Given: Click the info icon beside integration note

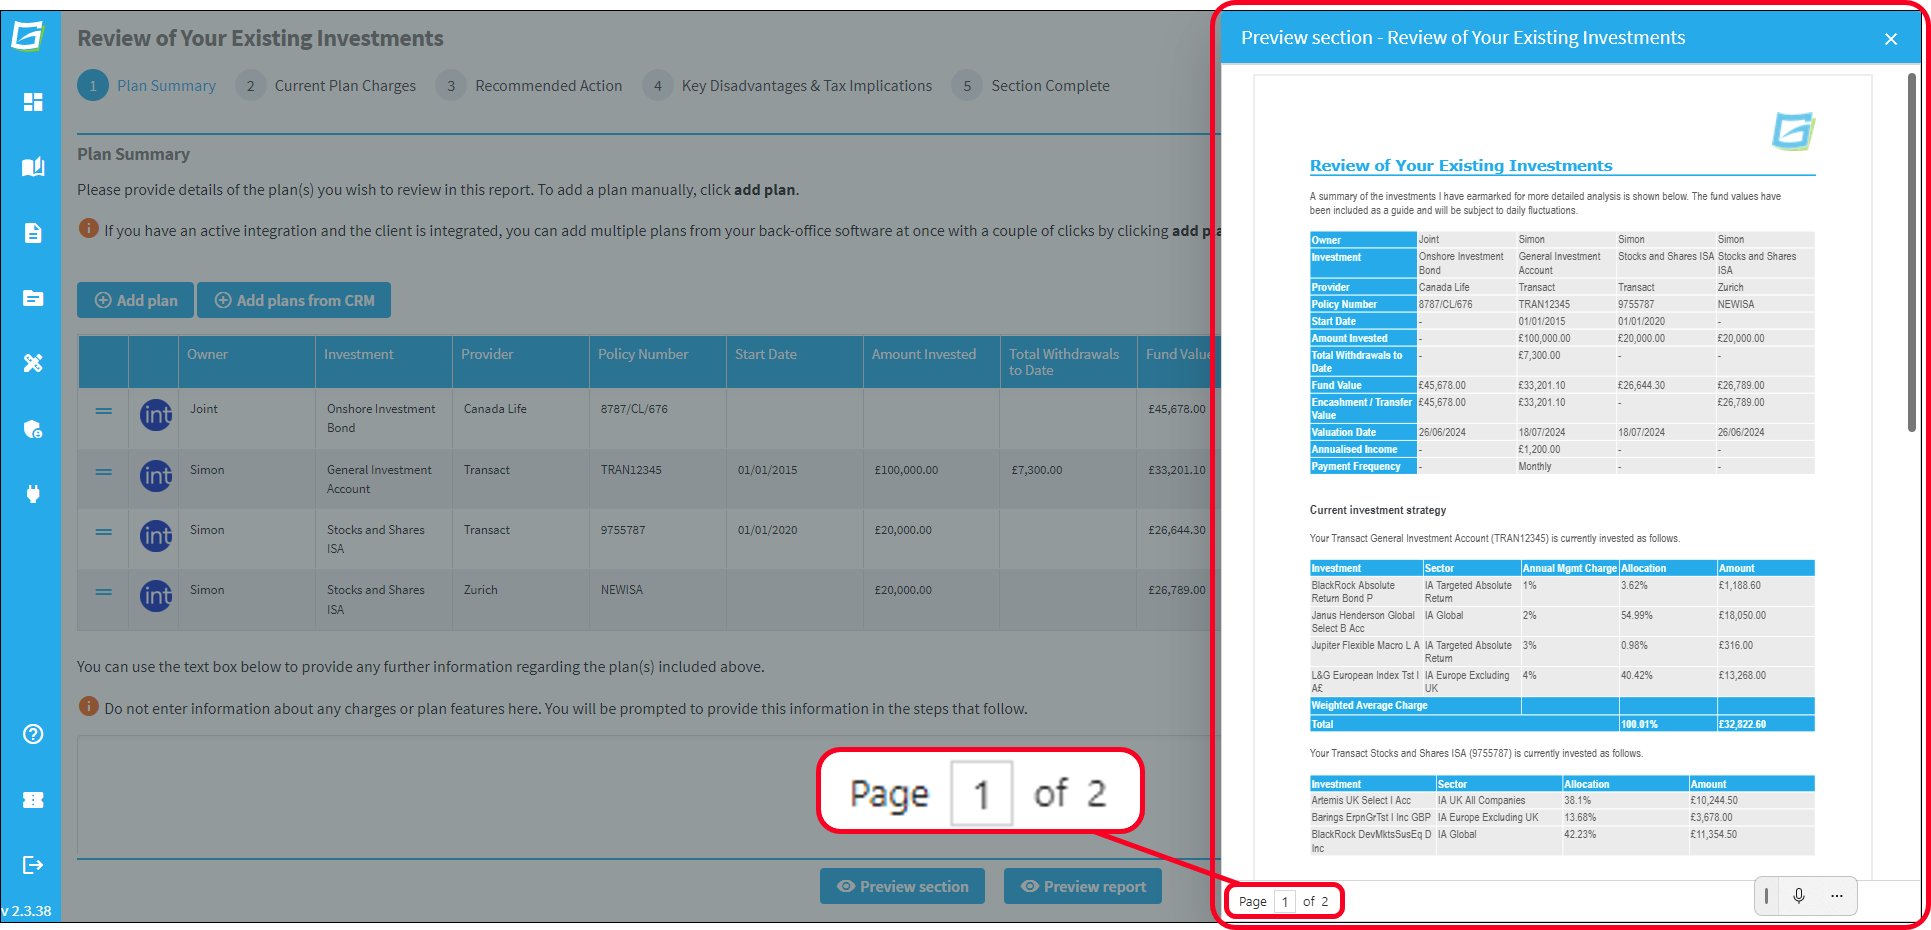Looking at the screenshot, I should coord(88,229).
